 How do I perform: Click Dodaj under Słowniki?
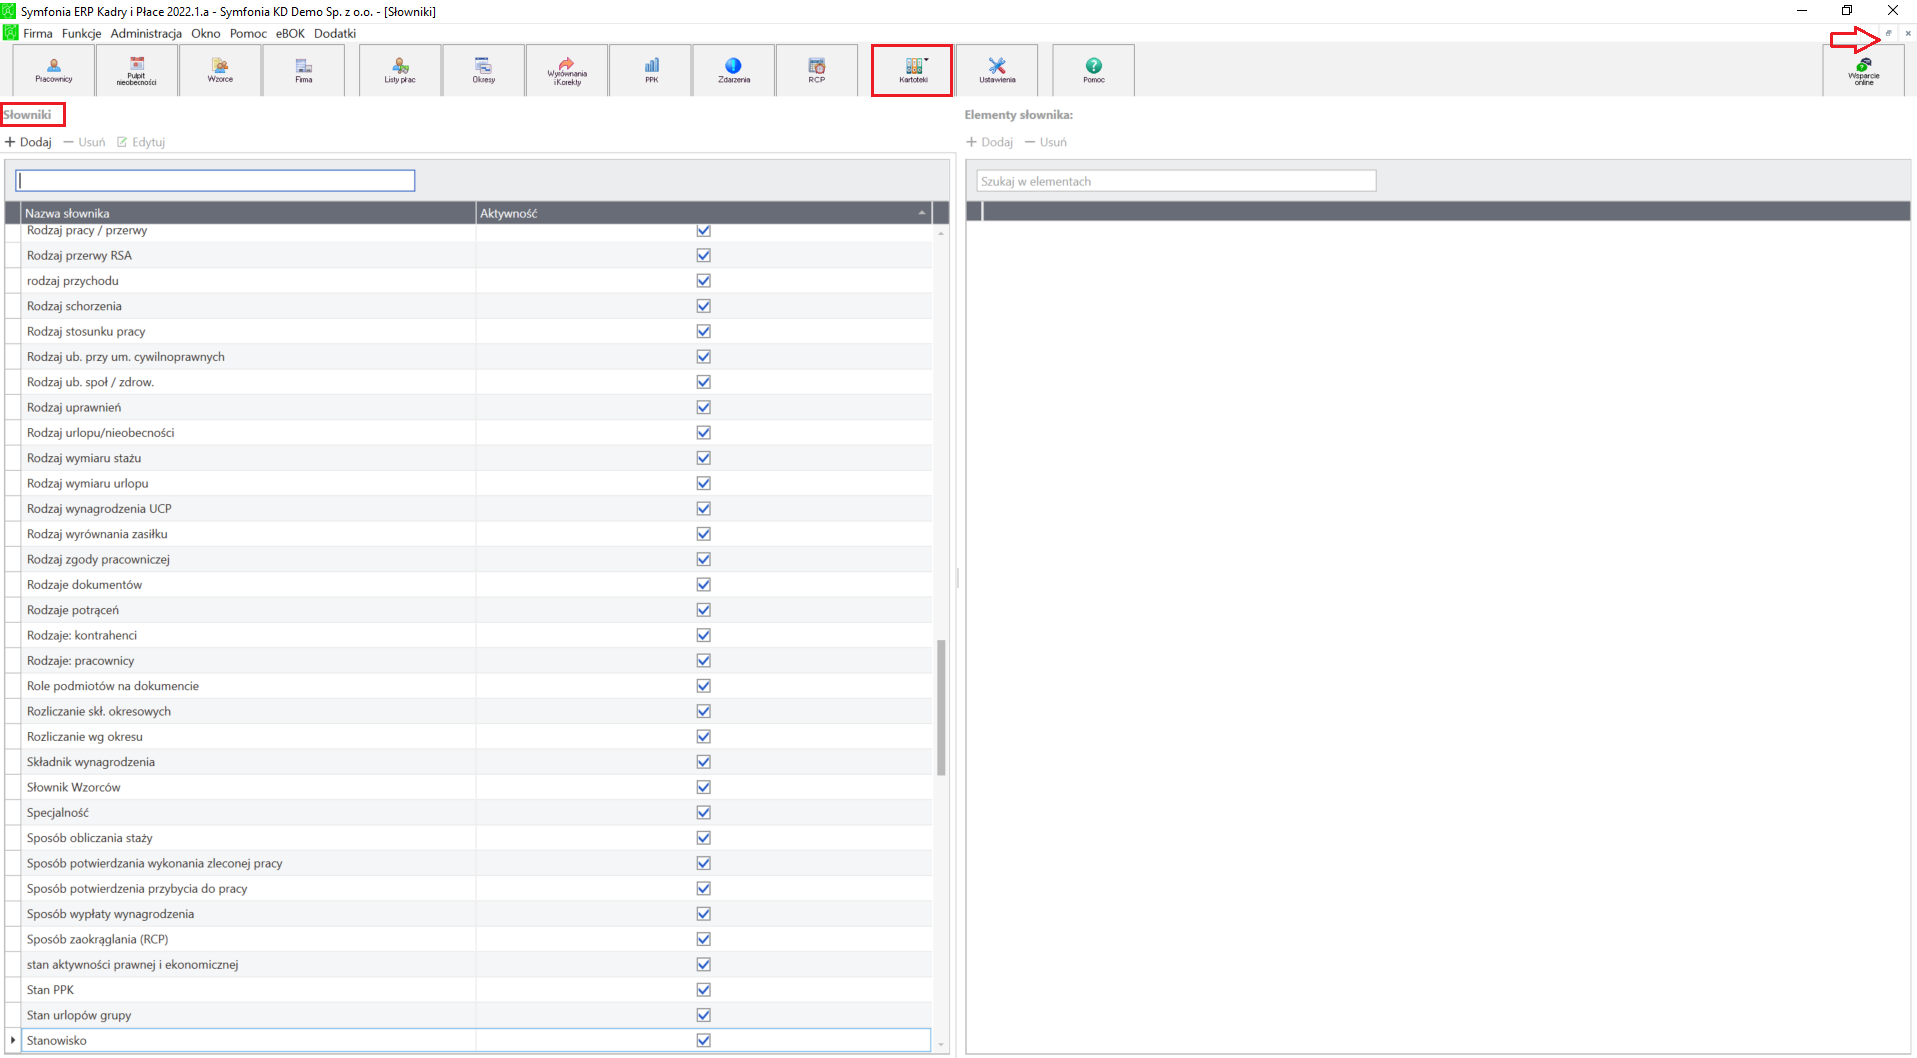coord(28,142)
